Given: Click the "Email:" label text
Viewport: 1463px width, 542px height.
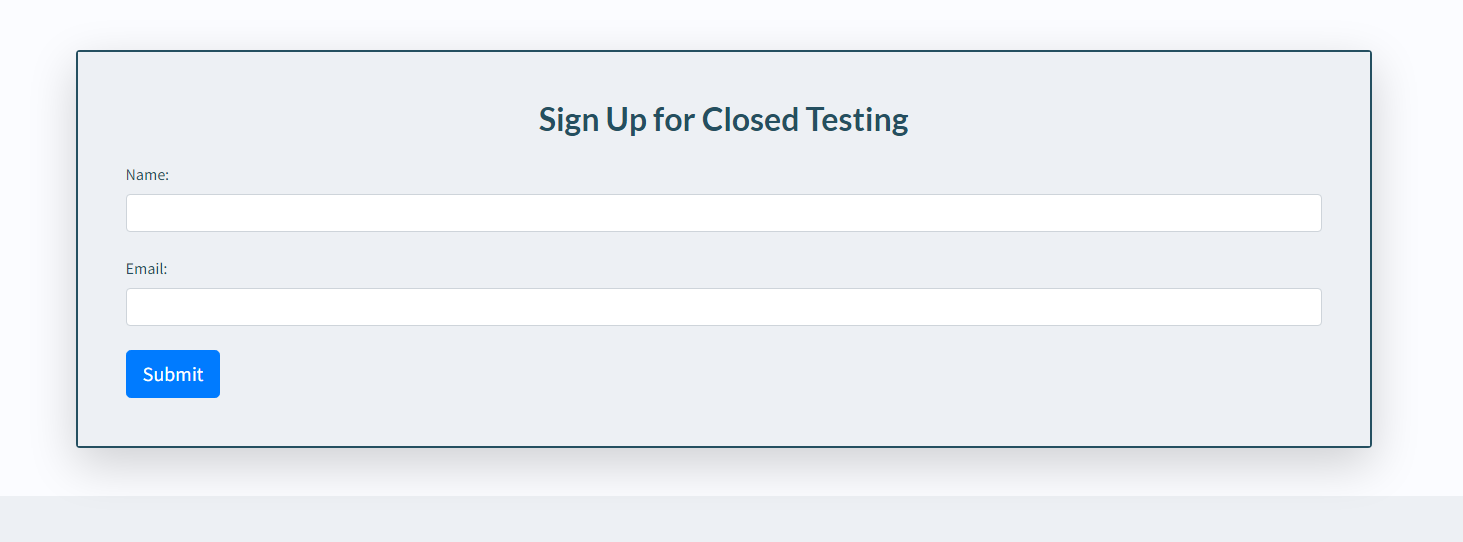Looking at the screenshot, I should coord(146,269).
